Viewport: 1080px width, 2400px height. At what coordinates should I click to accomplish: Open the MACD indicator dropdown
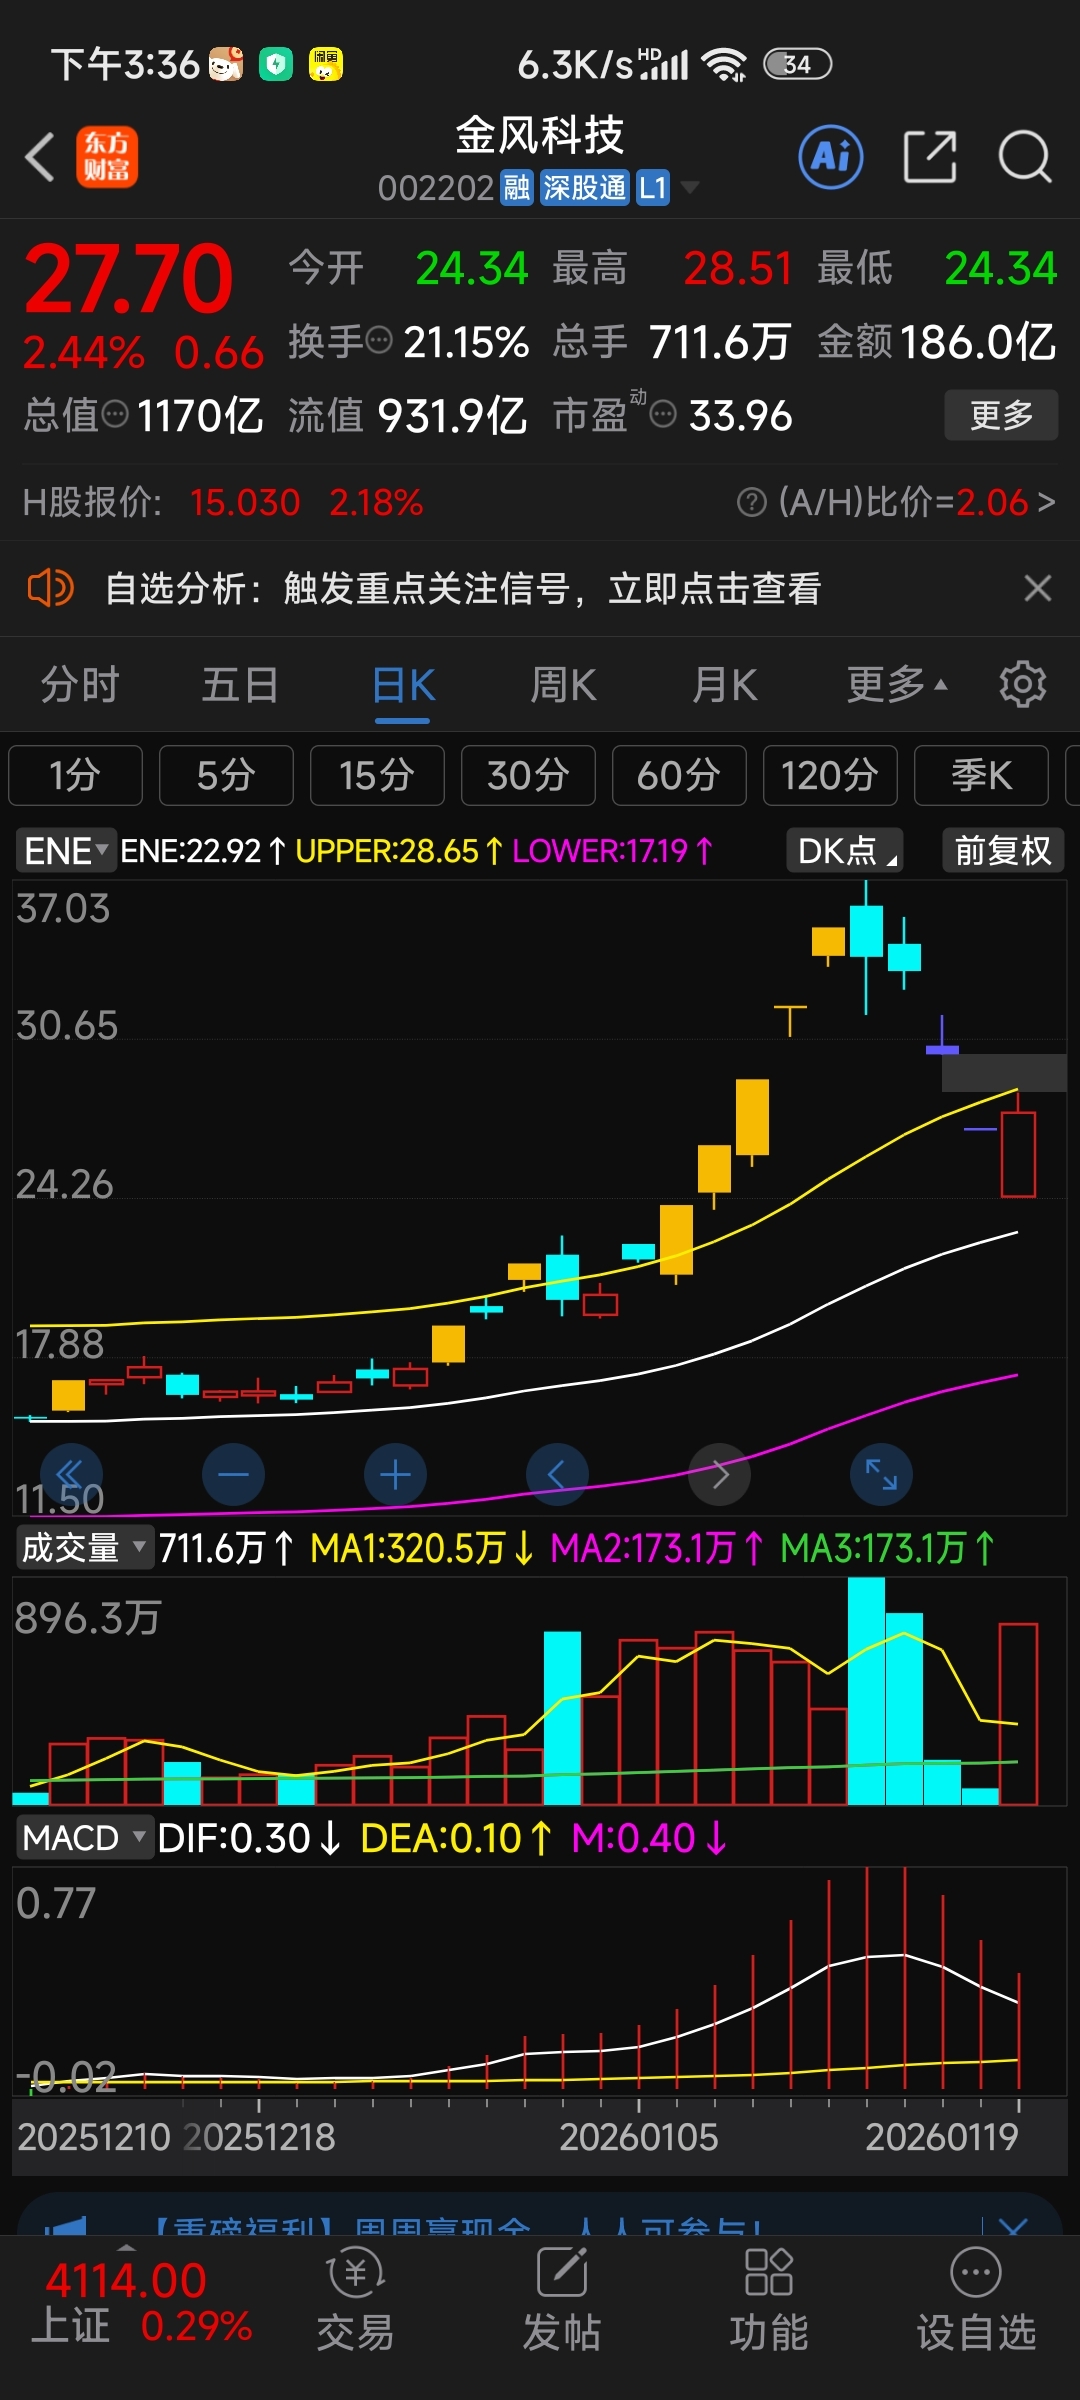(x=84, y=1837)
